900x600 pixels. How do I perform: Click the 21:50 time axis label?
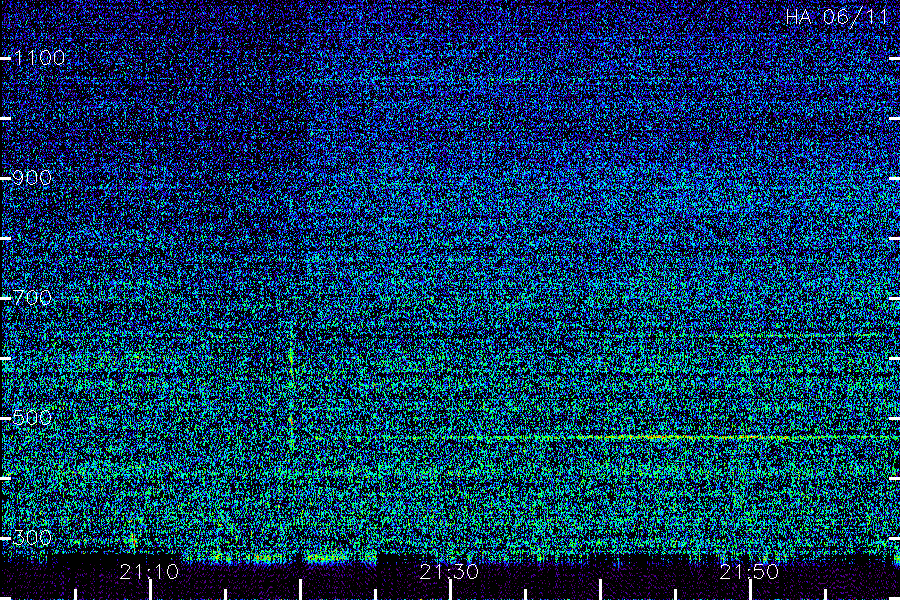tap(749, 572)
